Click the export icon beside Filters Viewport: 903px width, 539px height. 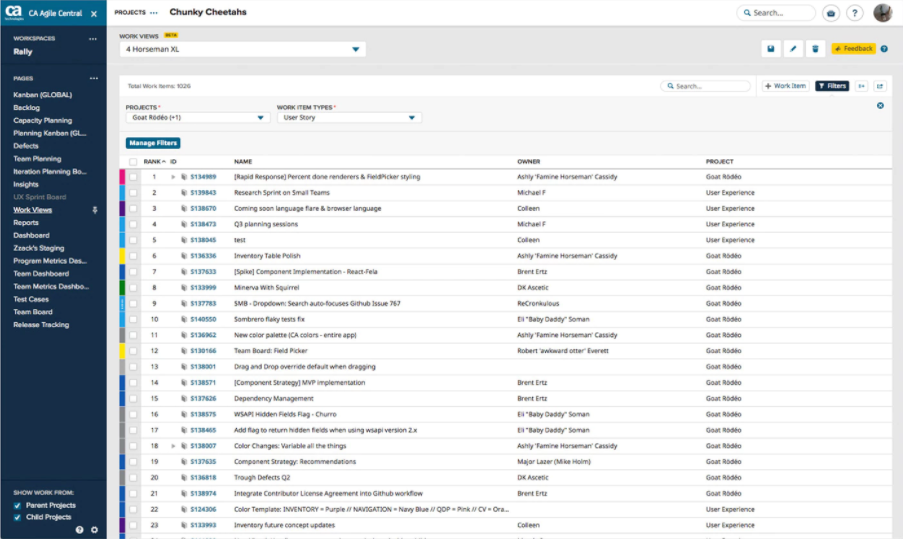tap(880, 86)
